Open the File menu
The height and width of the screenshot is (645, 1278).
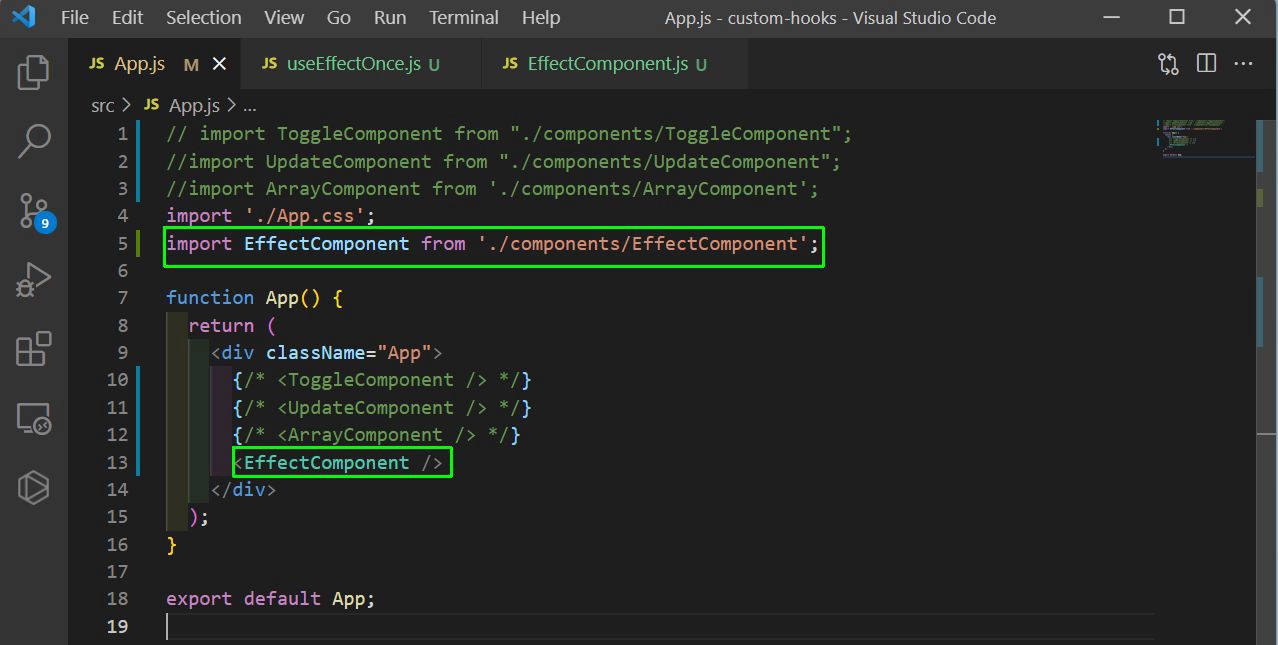click(74, 18)
